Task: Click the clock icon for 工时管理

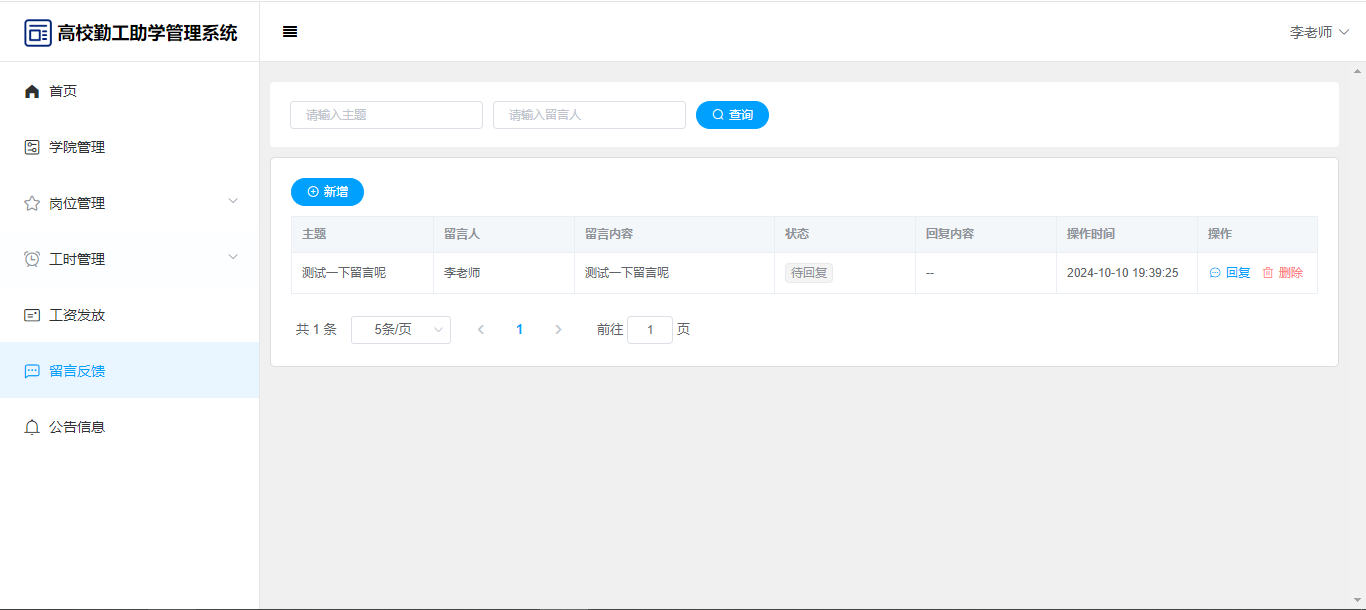Action: coord(32,259)
